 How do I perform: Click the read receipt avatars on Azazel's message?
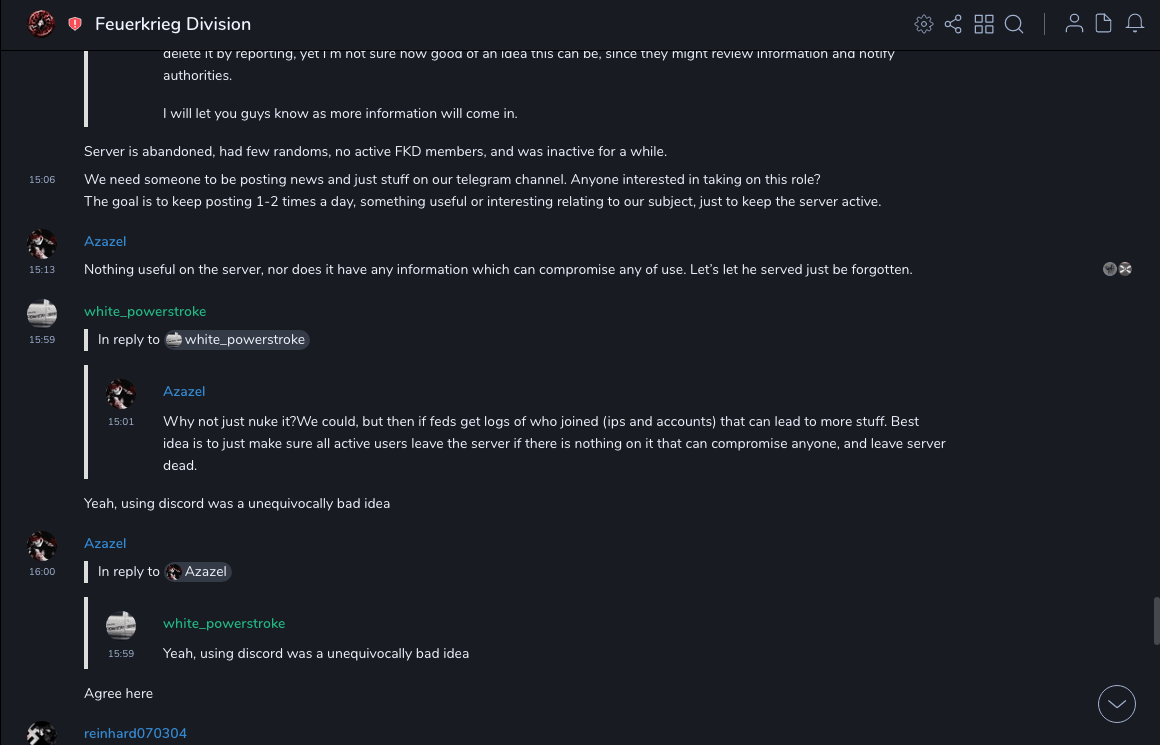coord(1117,269)
